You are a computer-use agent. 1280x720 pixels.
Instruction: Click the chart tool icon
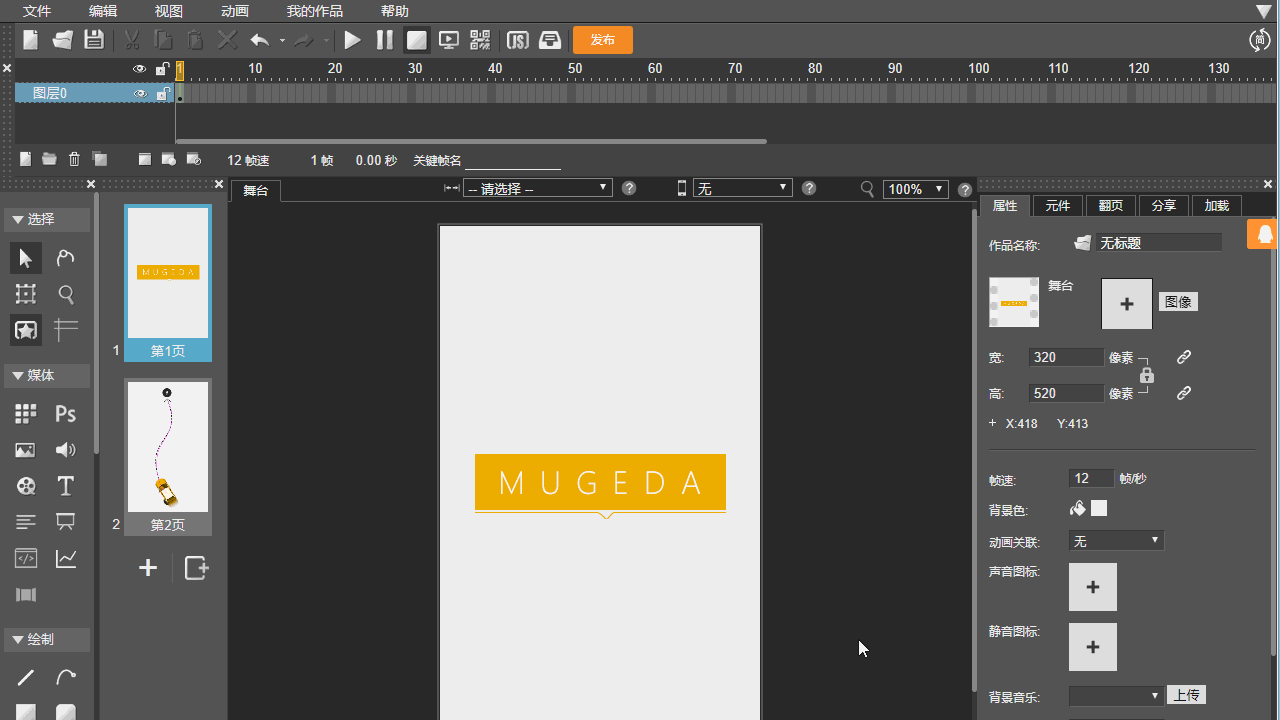click(x=66, y=558)
